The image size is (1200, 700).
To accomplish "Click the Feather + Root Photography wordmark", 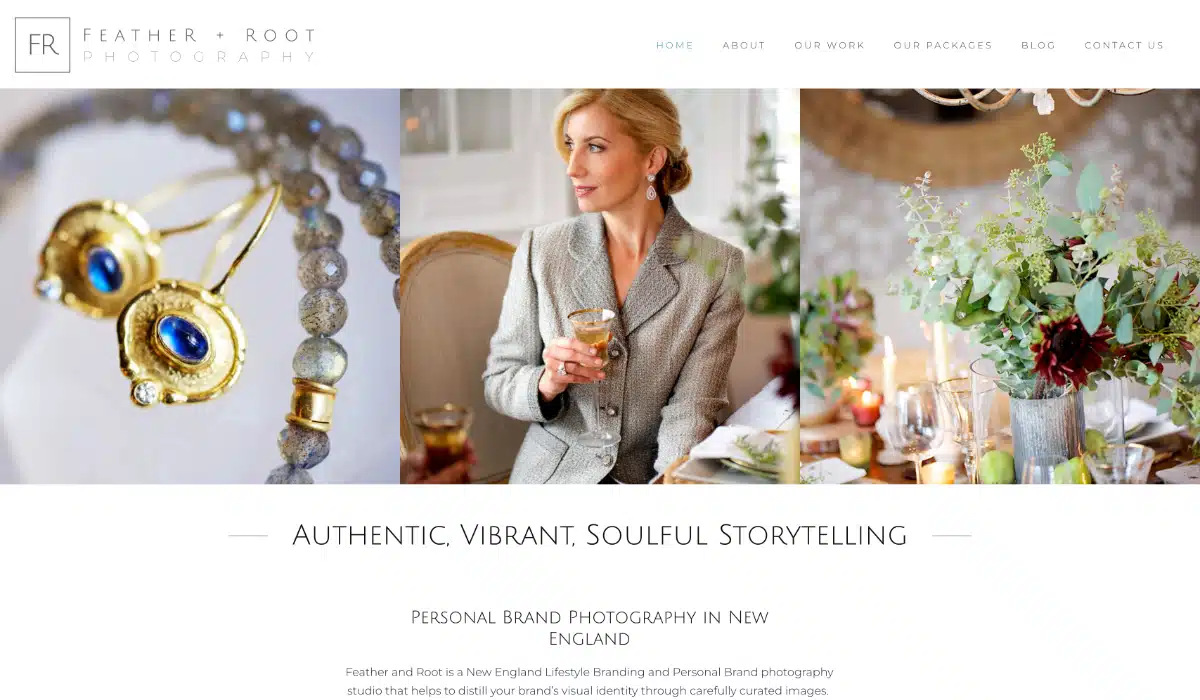I will coord(199,46).
